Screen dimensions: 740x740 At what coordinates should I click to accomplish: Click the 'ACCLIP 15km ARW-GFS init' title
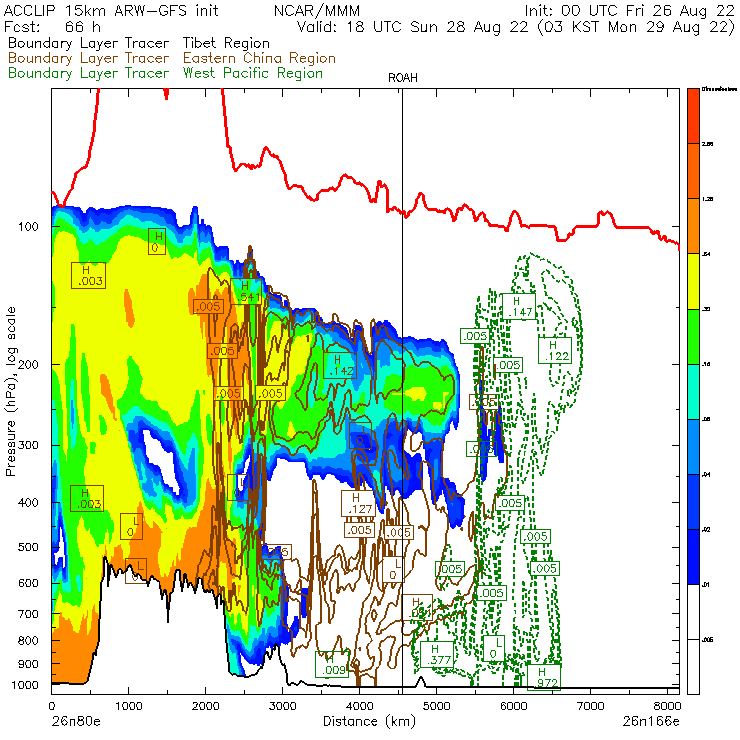click(x=111, y=10)
